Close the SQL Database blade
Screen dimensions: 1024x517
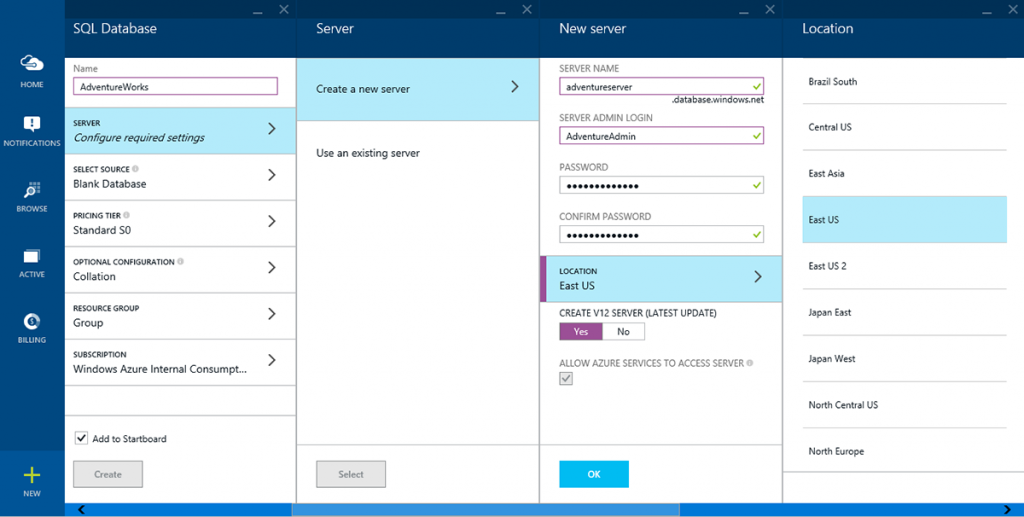tap(283, 9)
